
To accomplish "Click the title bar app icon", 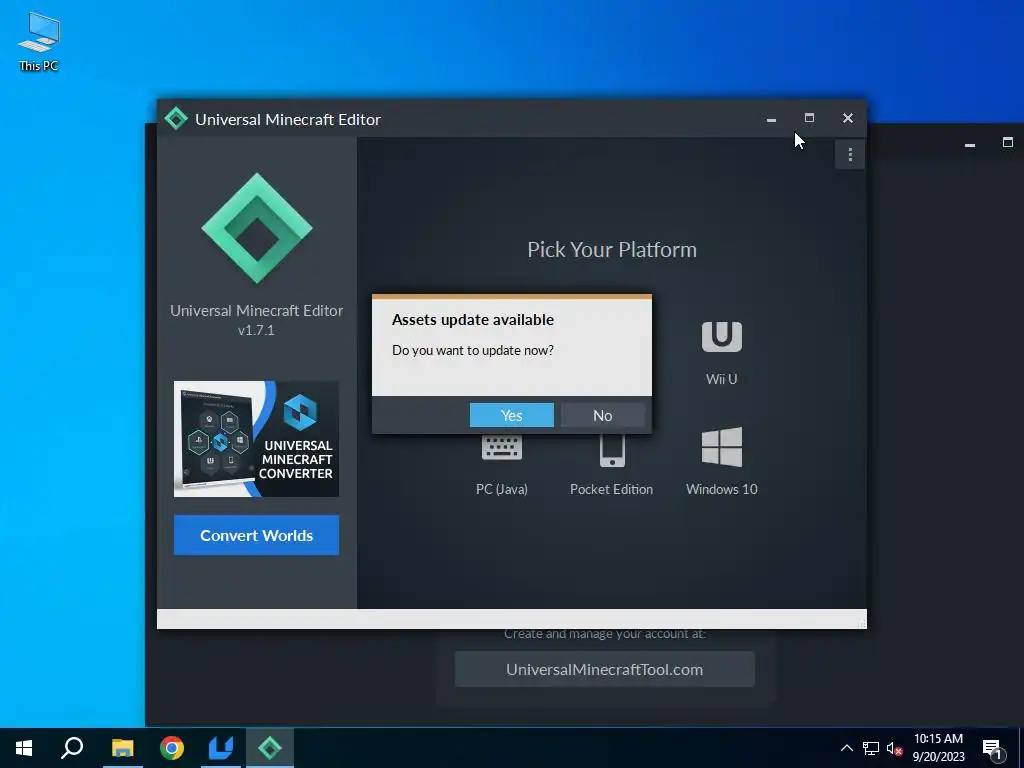I will pos(176,119).
